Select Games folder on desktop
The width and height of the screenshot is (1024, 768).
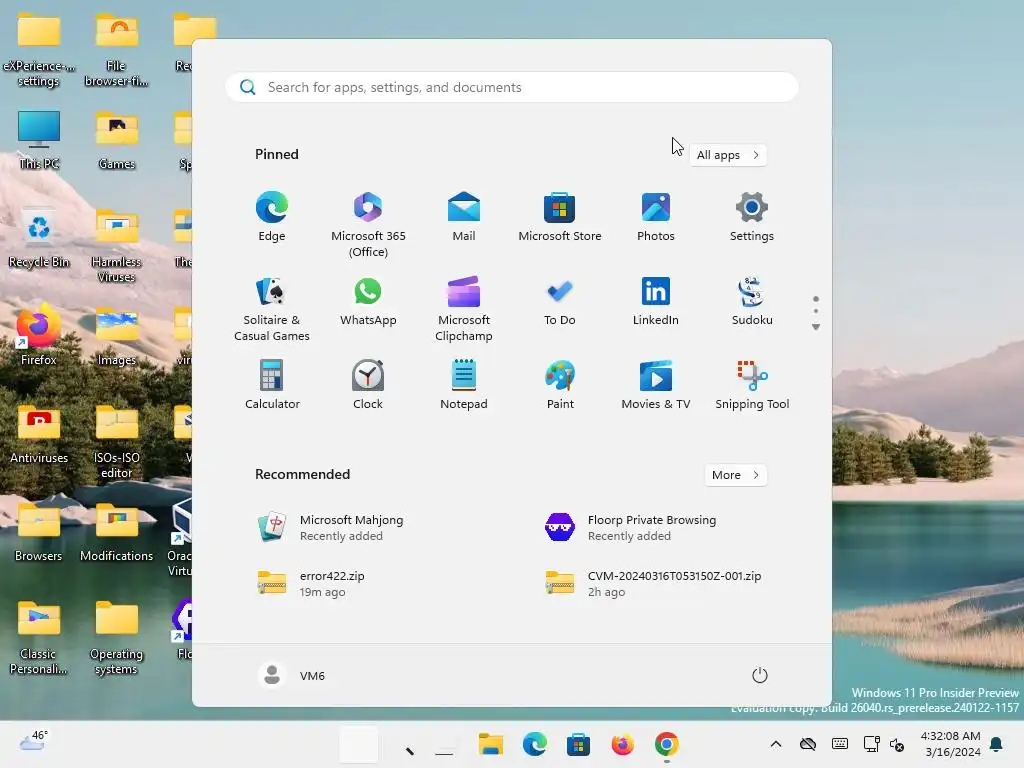coord(117,140)
